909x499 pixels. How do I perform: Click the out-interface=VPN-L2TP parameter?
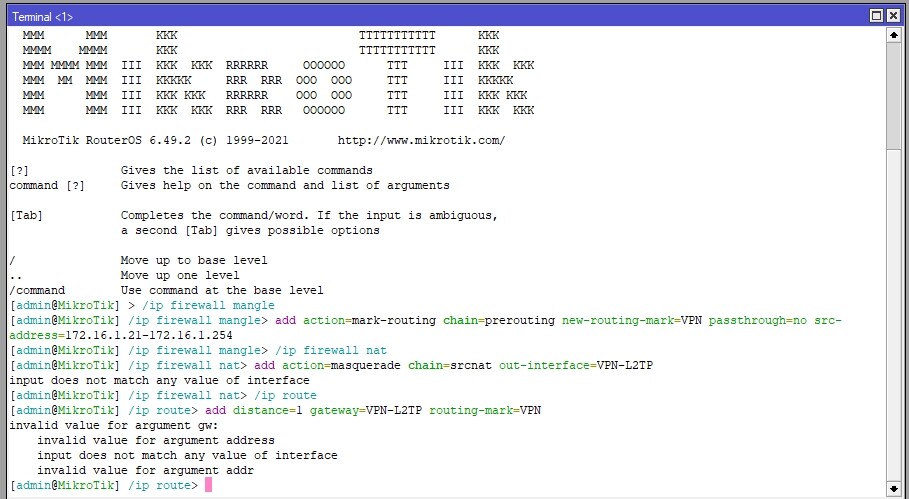pyautogui.click(x=576, y=365)
